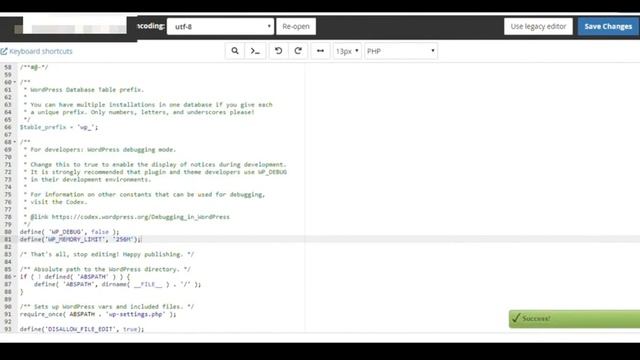Click the codex.wordpress.org debugging link text
The image size is (640, 360).
point(141,217)
